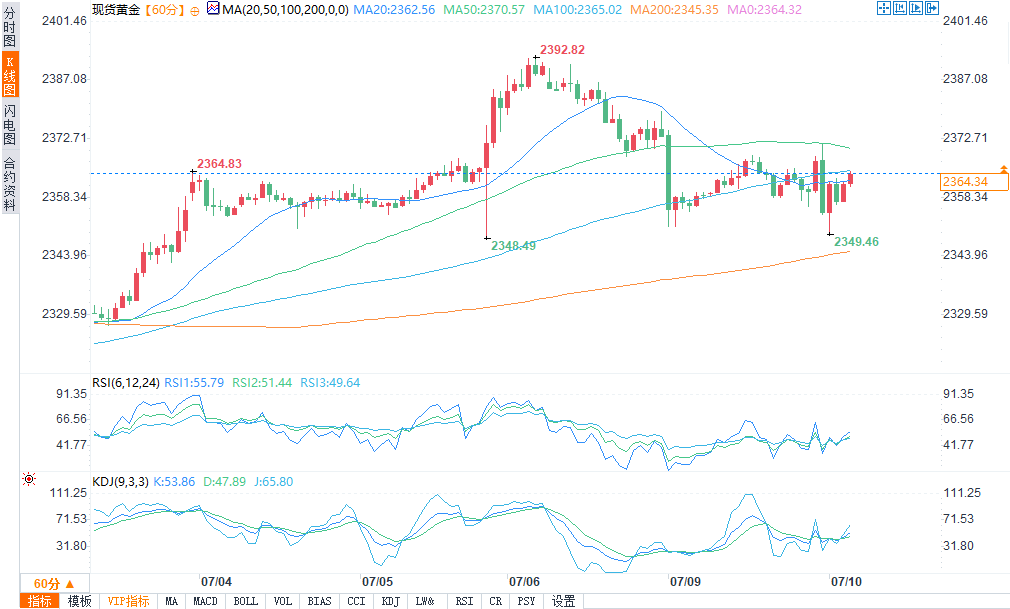Click the orange arrow on 2364.34 price tag
Image resolution: width=1010 pixels, height=609 pixels.
coord(1004,168)
